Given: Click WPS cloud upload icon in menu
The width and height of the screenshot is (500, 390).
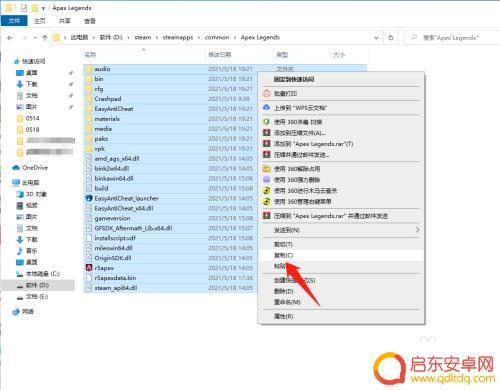Looking at the screenshot, I should coord(266,108).
